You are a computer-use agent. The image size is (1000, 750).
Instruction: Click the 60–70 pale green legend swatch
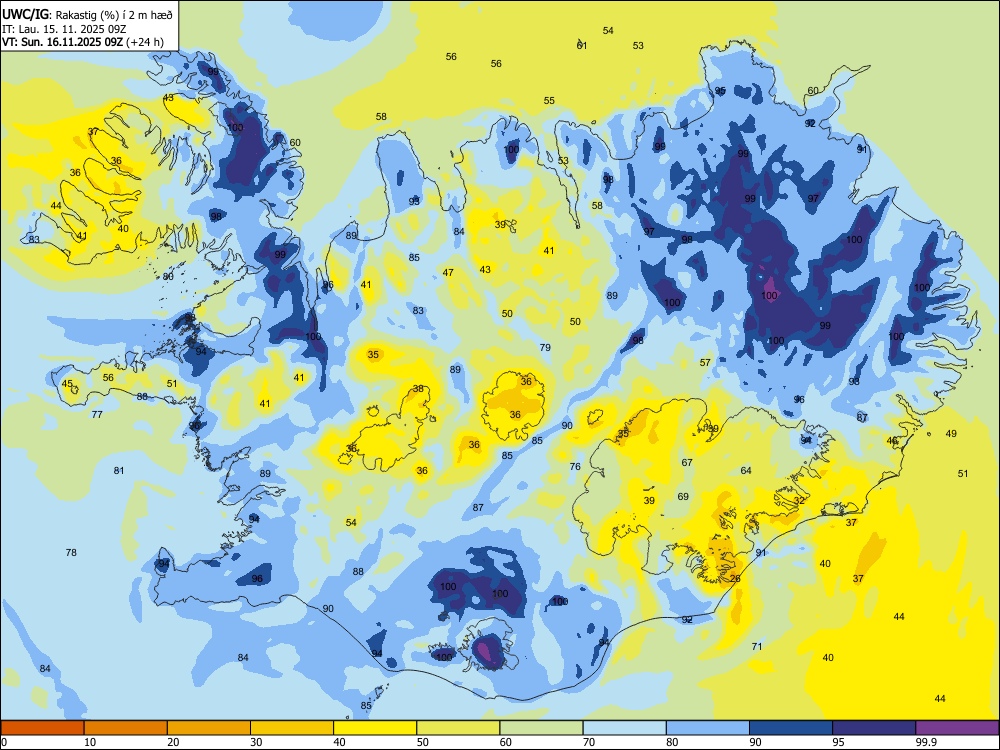541,728
